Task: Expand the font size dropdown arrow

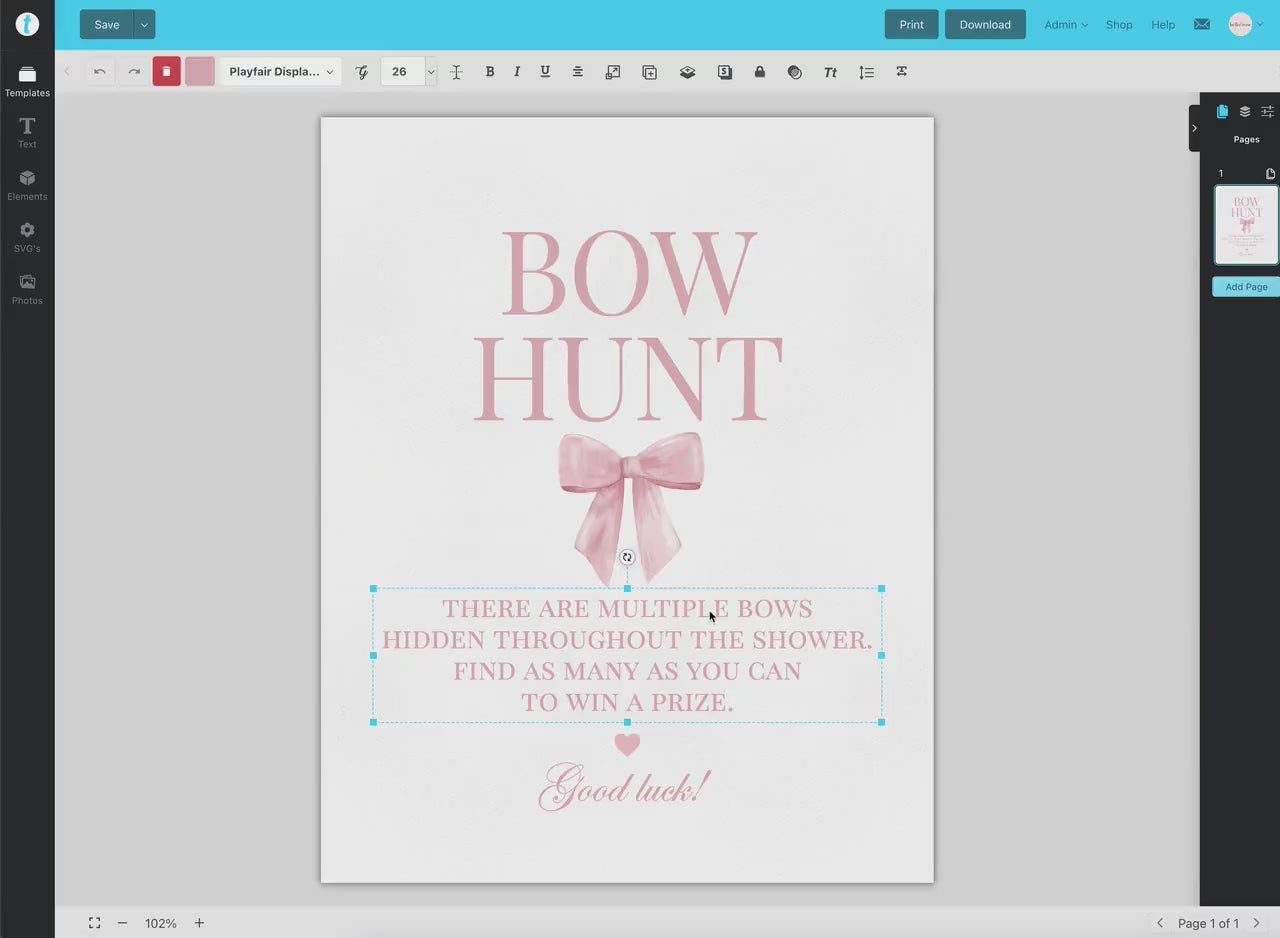Action: pyautogui.click(x=431, y=72)
